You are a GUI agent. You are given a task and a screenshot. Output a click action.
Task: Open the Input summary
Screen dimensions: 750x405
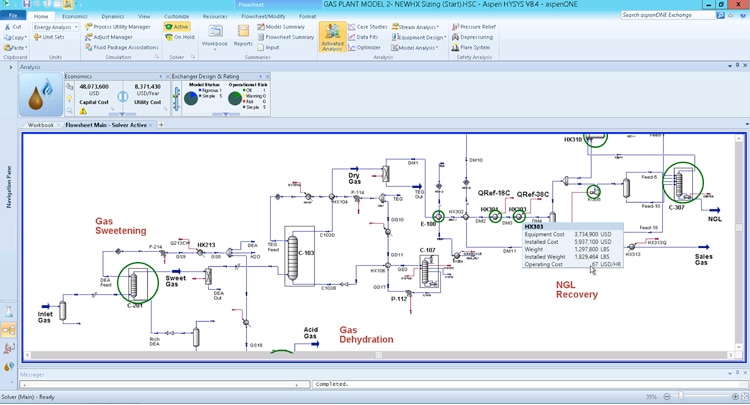tap(268, 47)
